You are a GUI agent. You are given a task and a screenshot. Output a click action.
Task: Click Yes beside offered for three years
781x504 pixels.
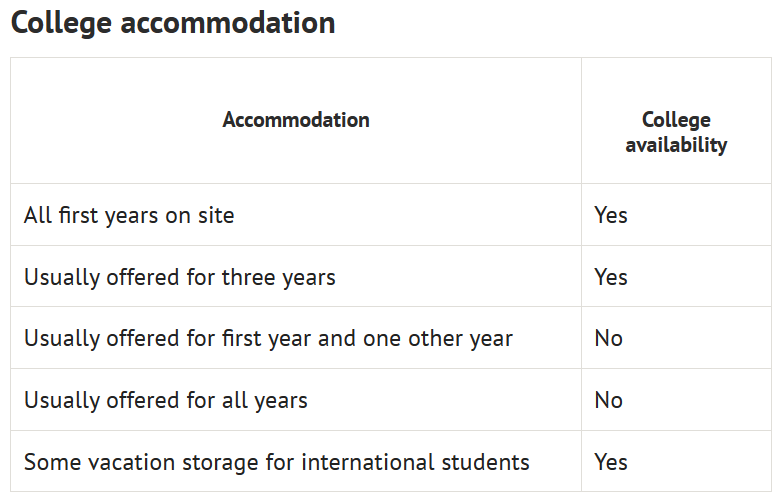click(x=611, y=277)
